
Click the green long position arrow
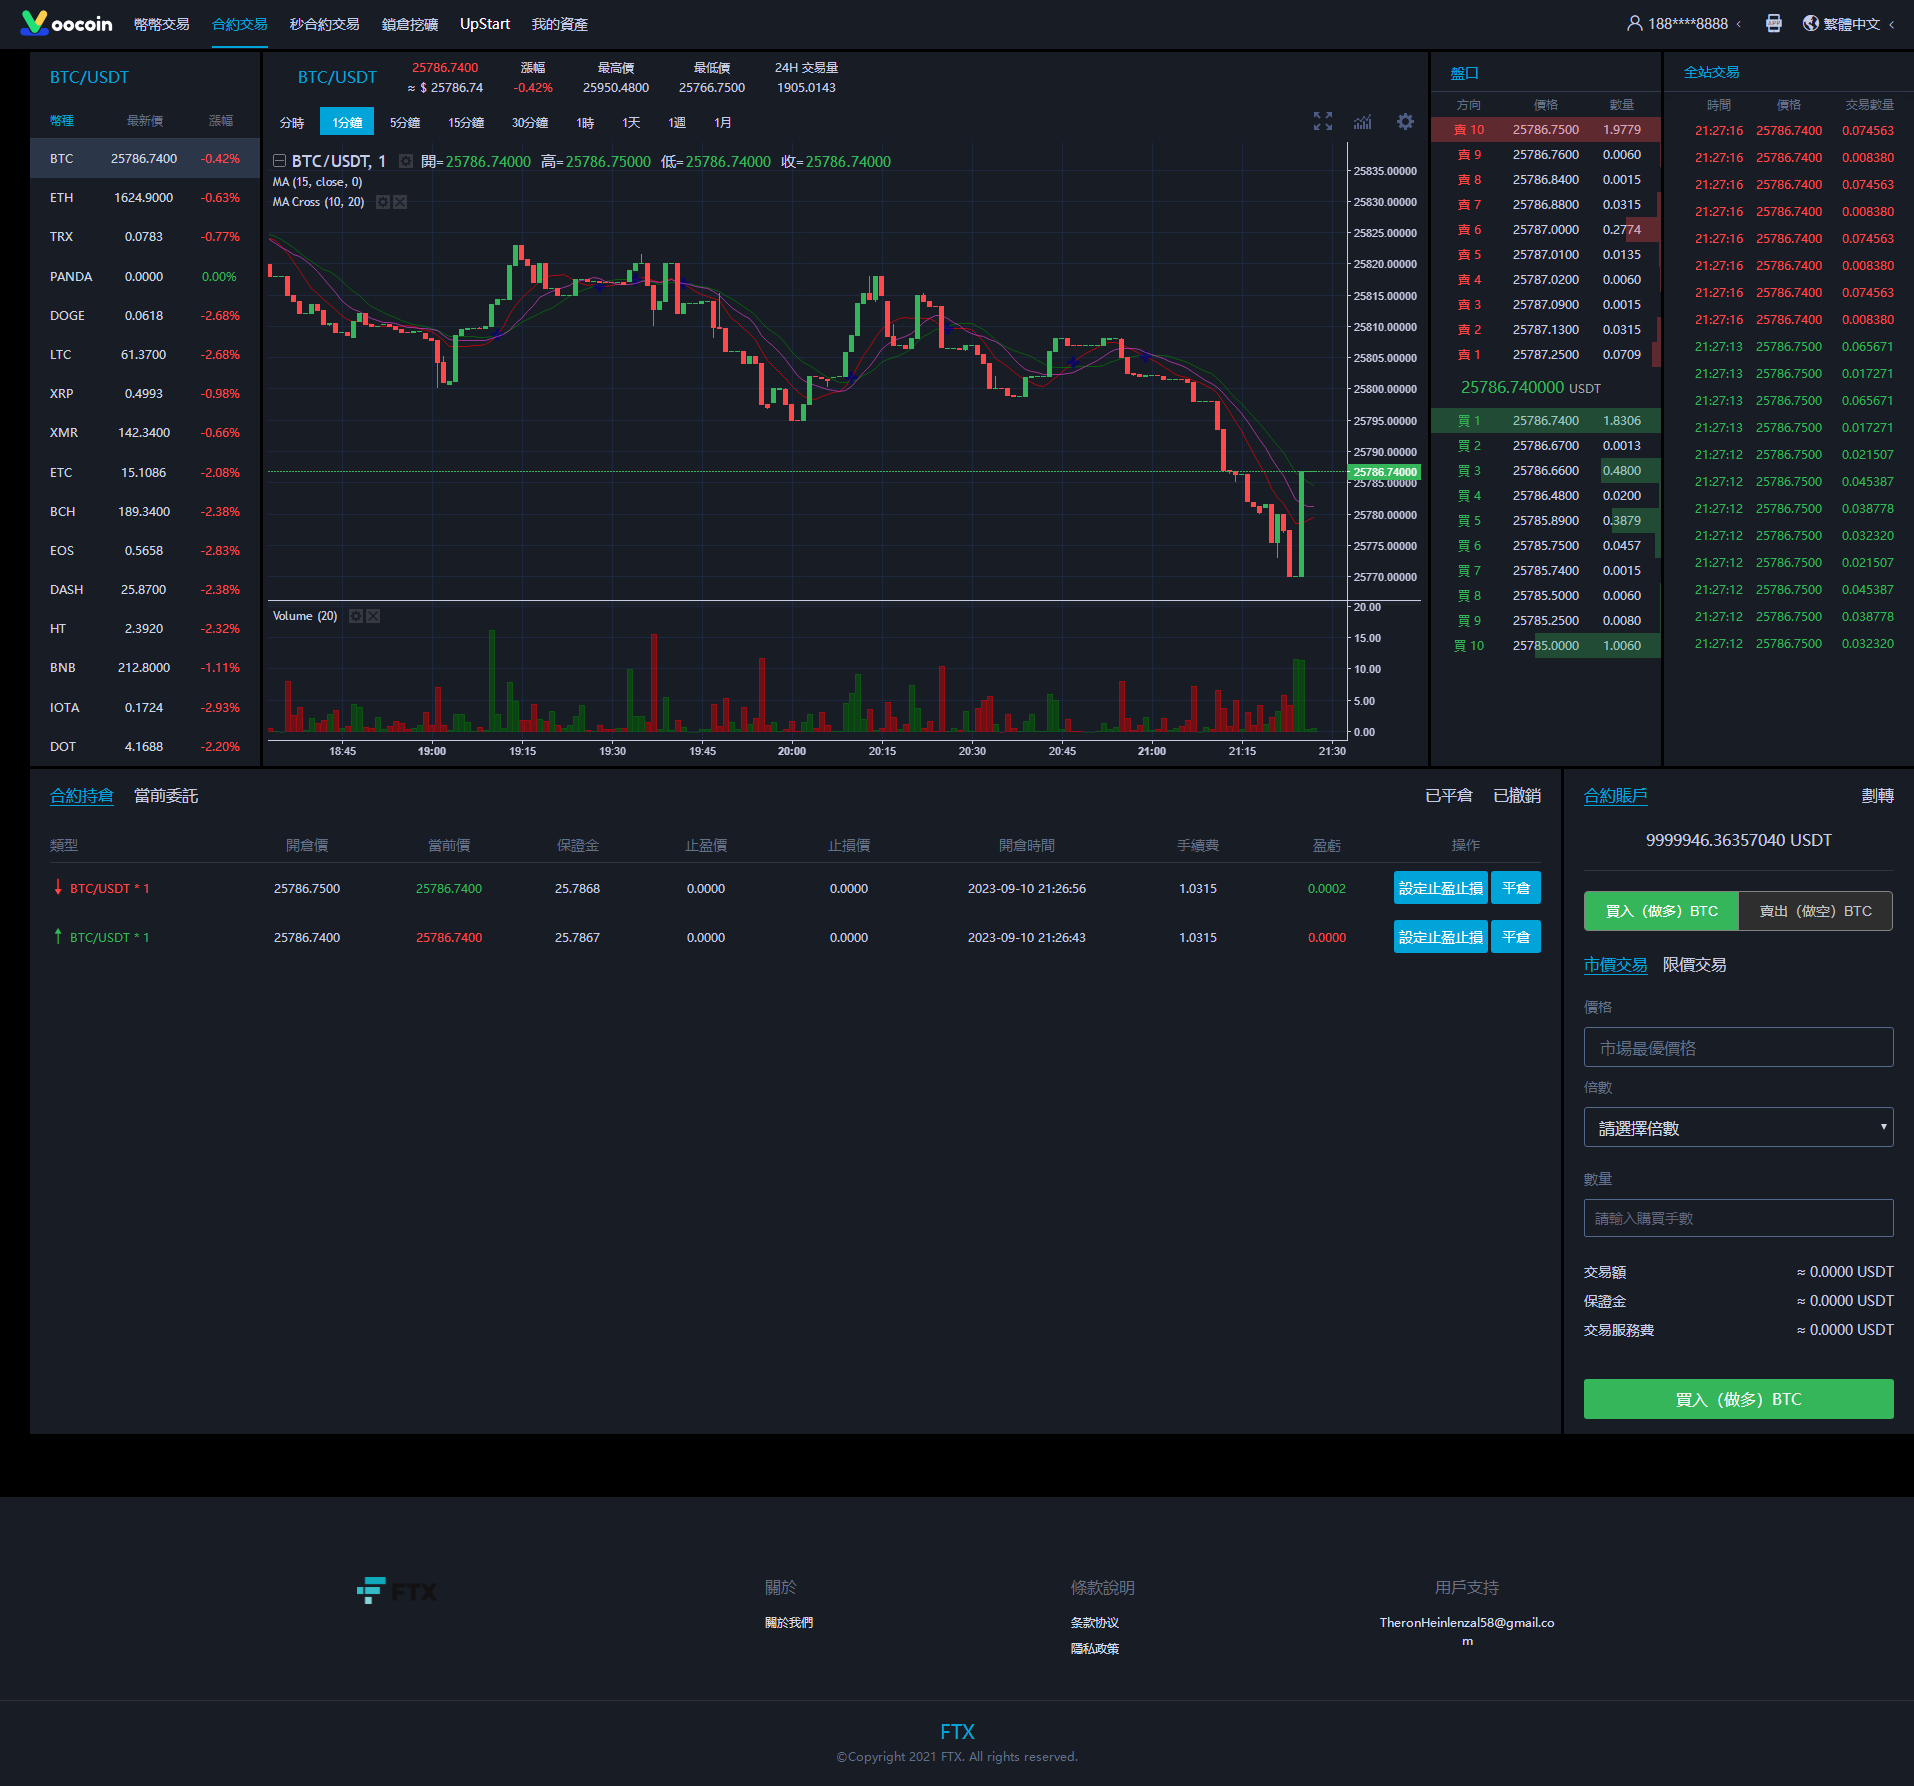58,936
